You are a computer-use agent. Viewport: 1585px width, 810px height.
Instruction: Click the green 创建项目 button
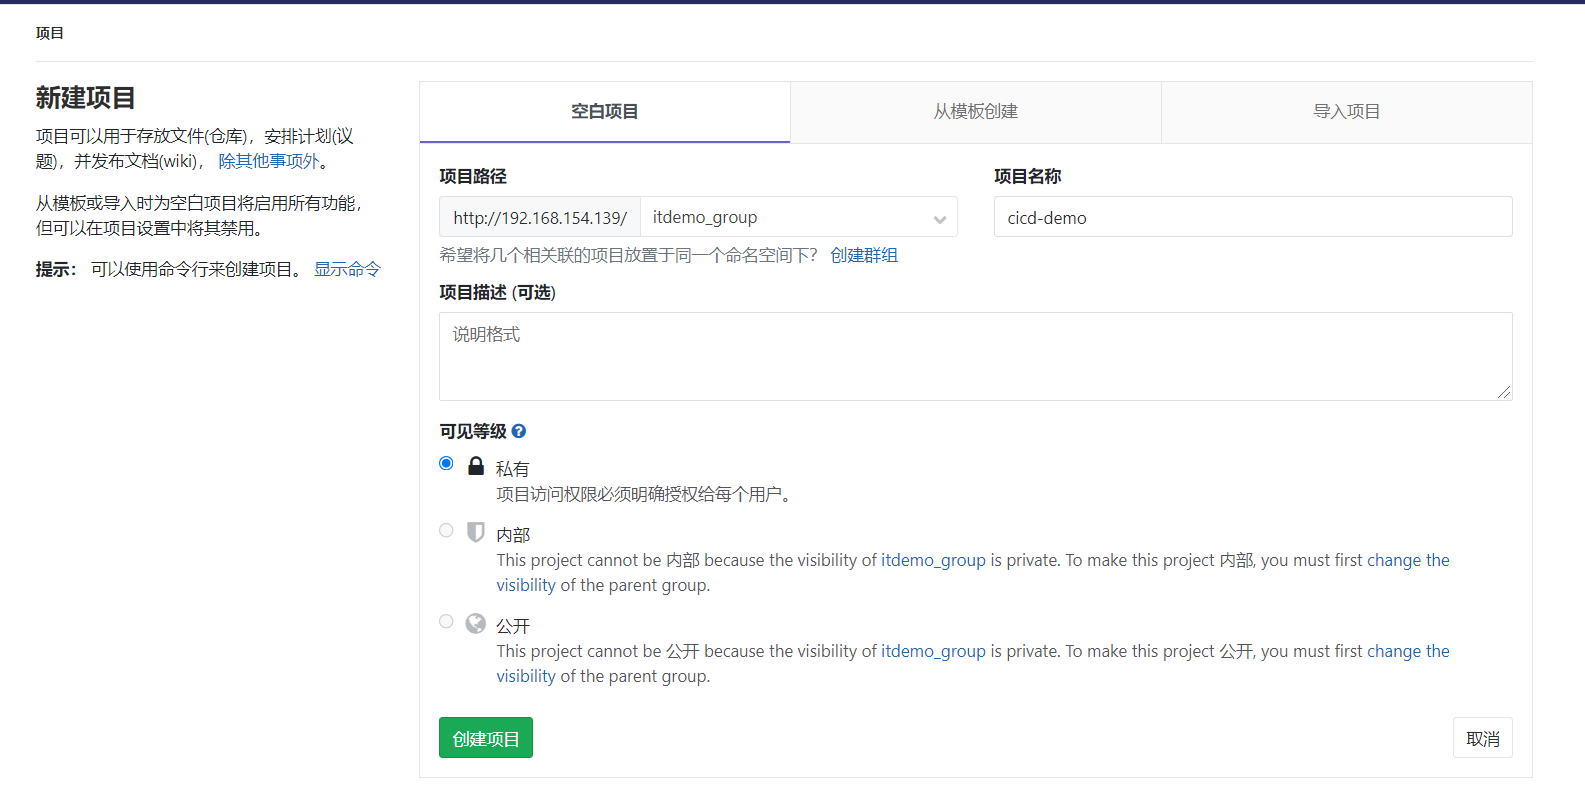[x=486, y=738]
